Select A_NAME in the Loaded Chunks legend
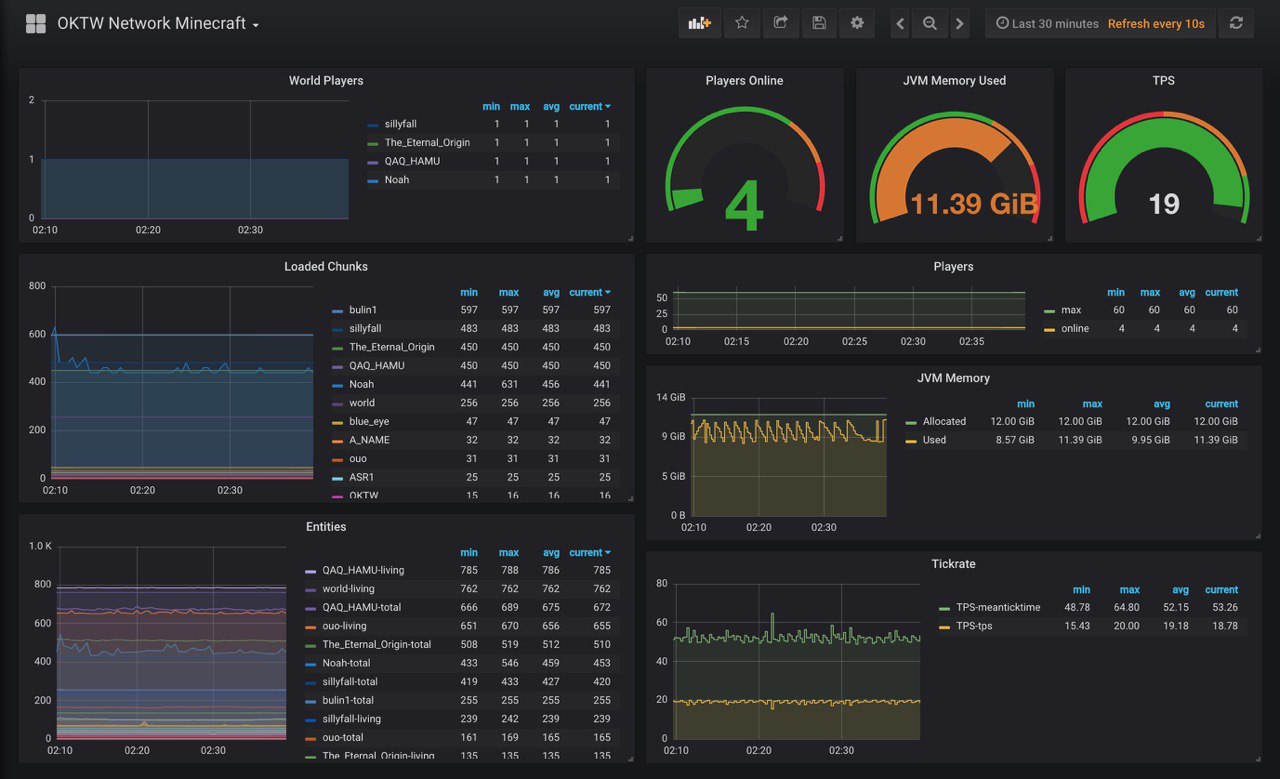This screenshot has height=779, width=1280. tap(369, 440)
